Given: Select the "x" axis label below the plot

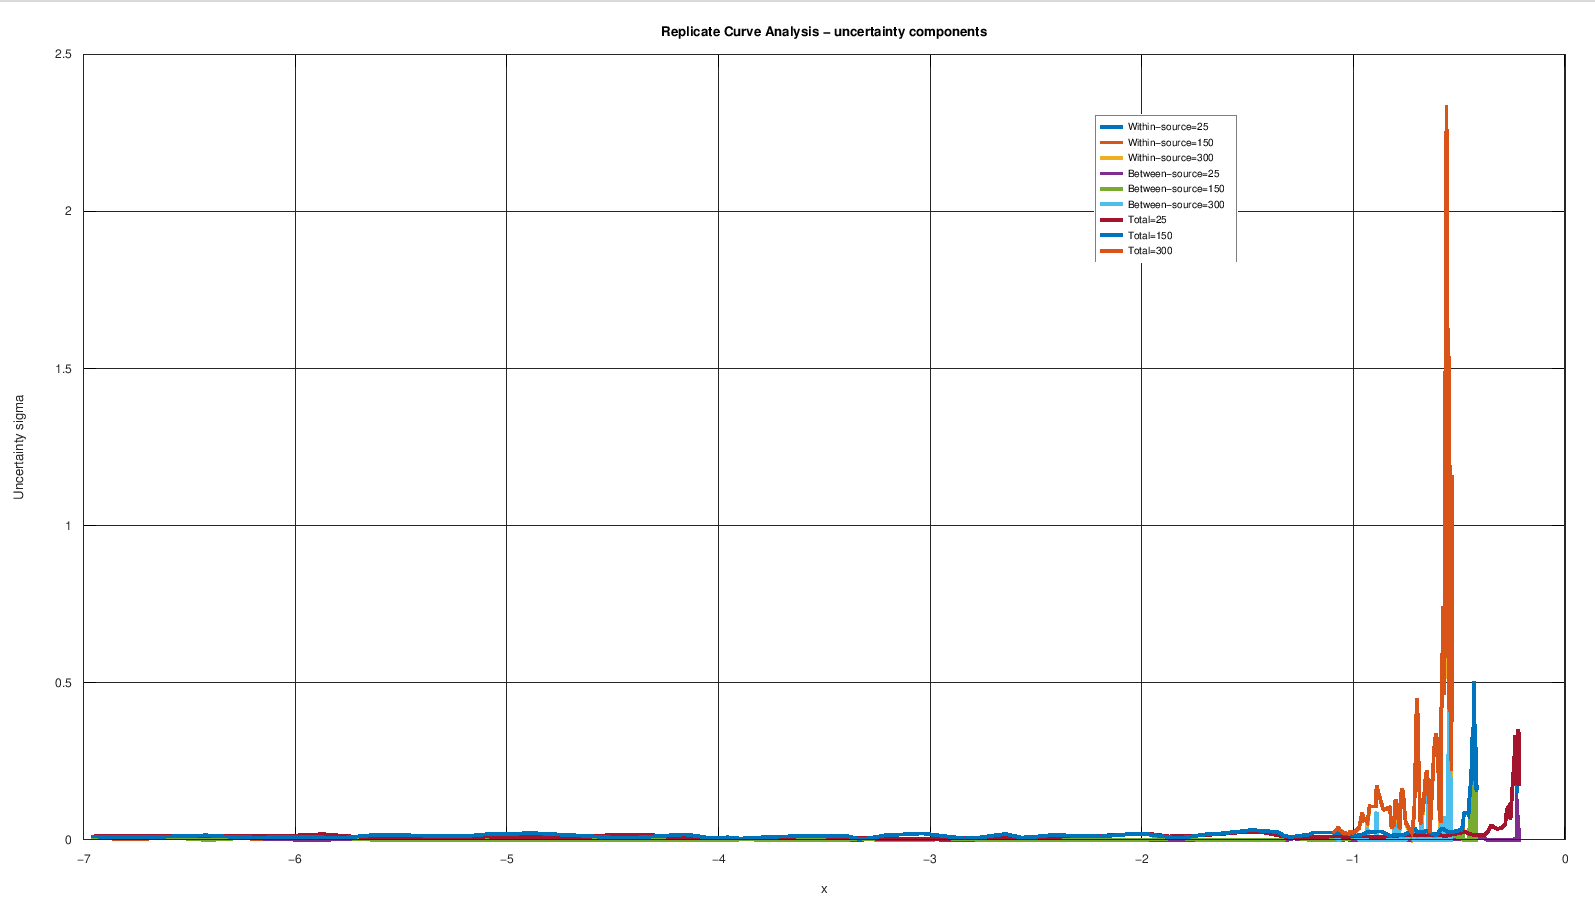Looking at the screenshot, I should click(x=824, y=889).
